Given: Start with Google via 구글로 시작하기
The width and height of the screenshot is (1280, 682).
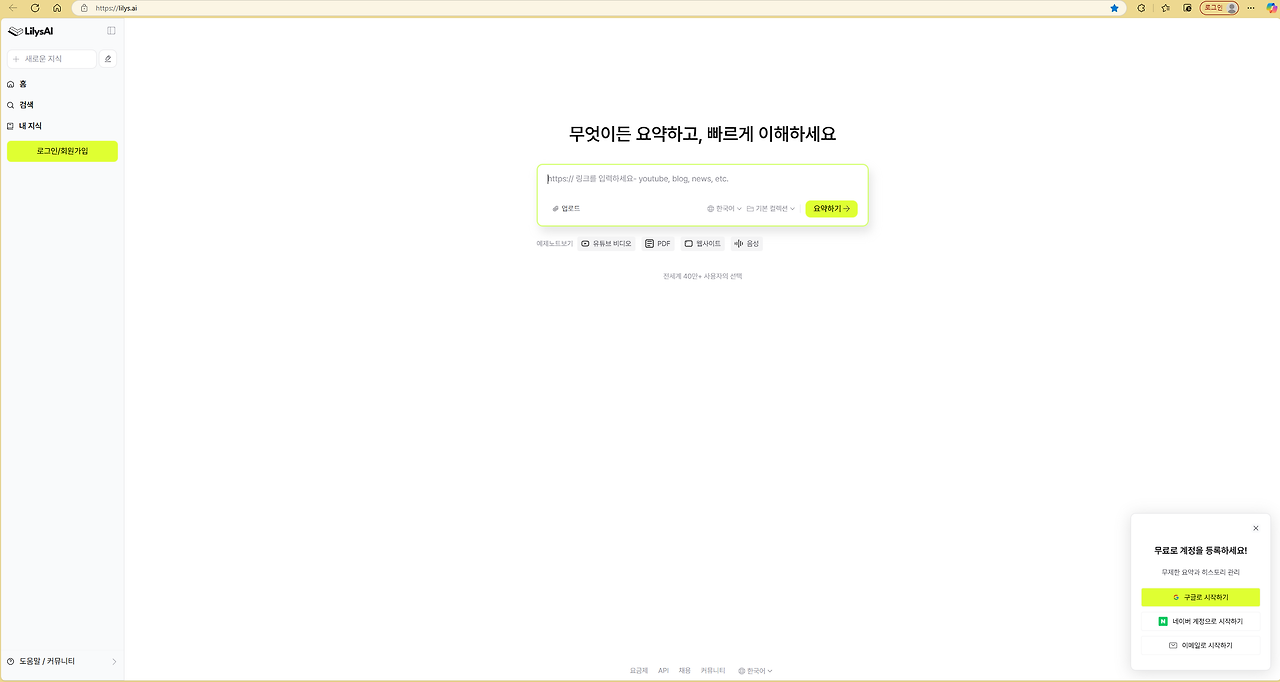Looking at the screenshot, I should pos(1200,596).
